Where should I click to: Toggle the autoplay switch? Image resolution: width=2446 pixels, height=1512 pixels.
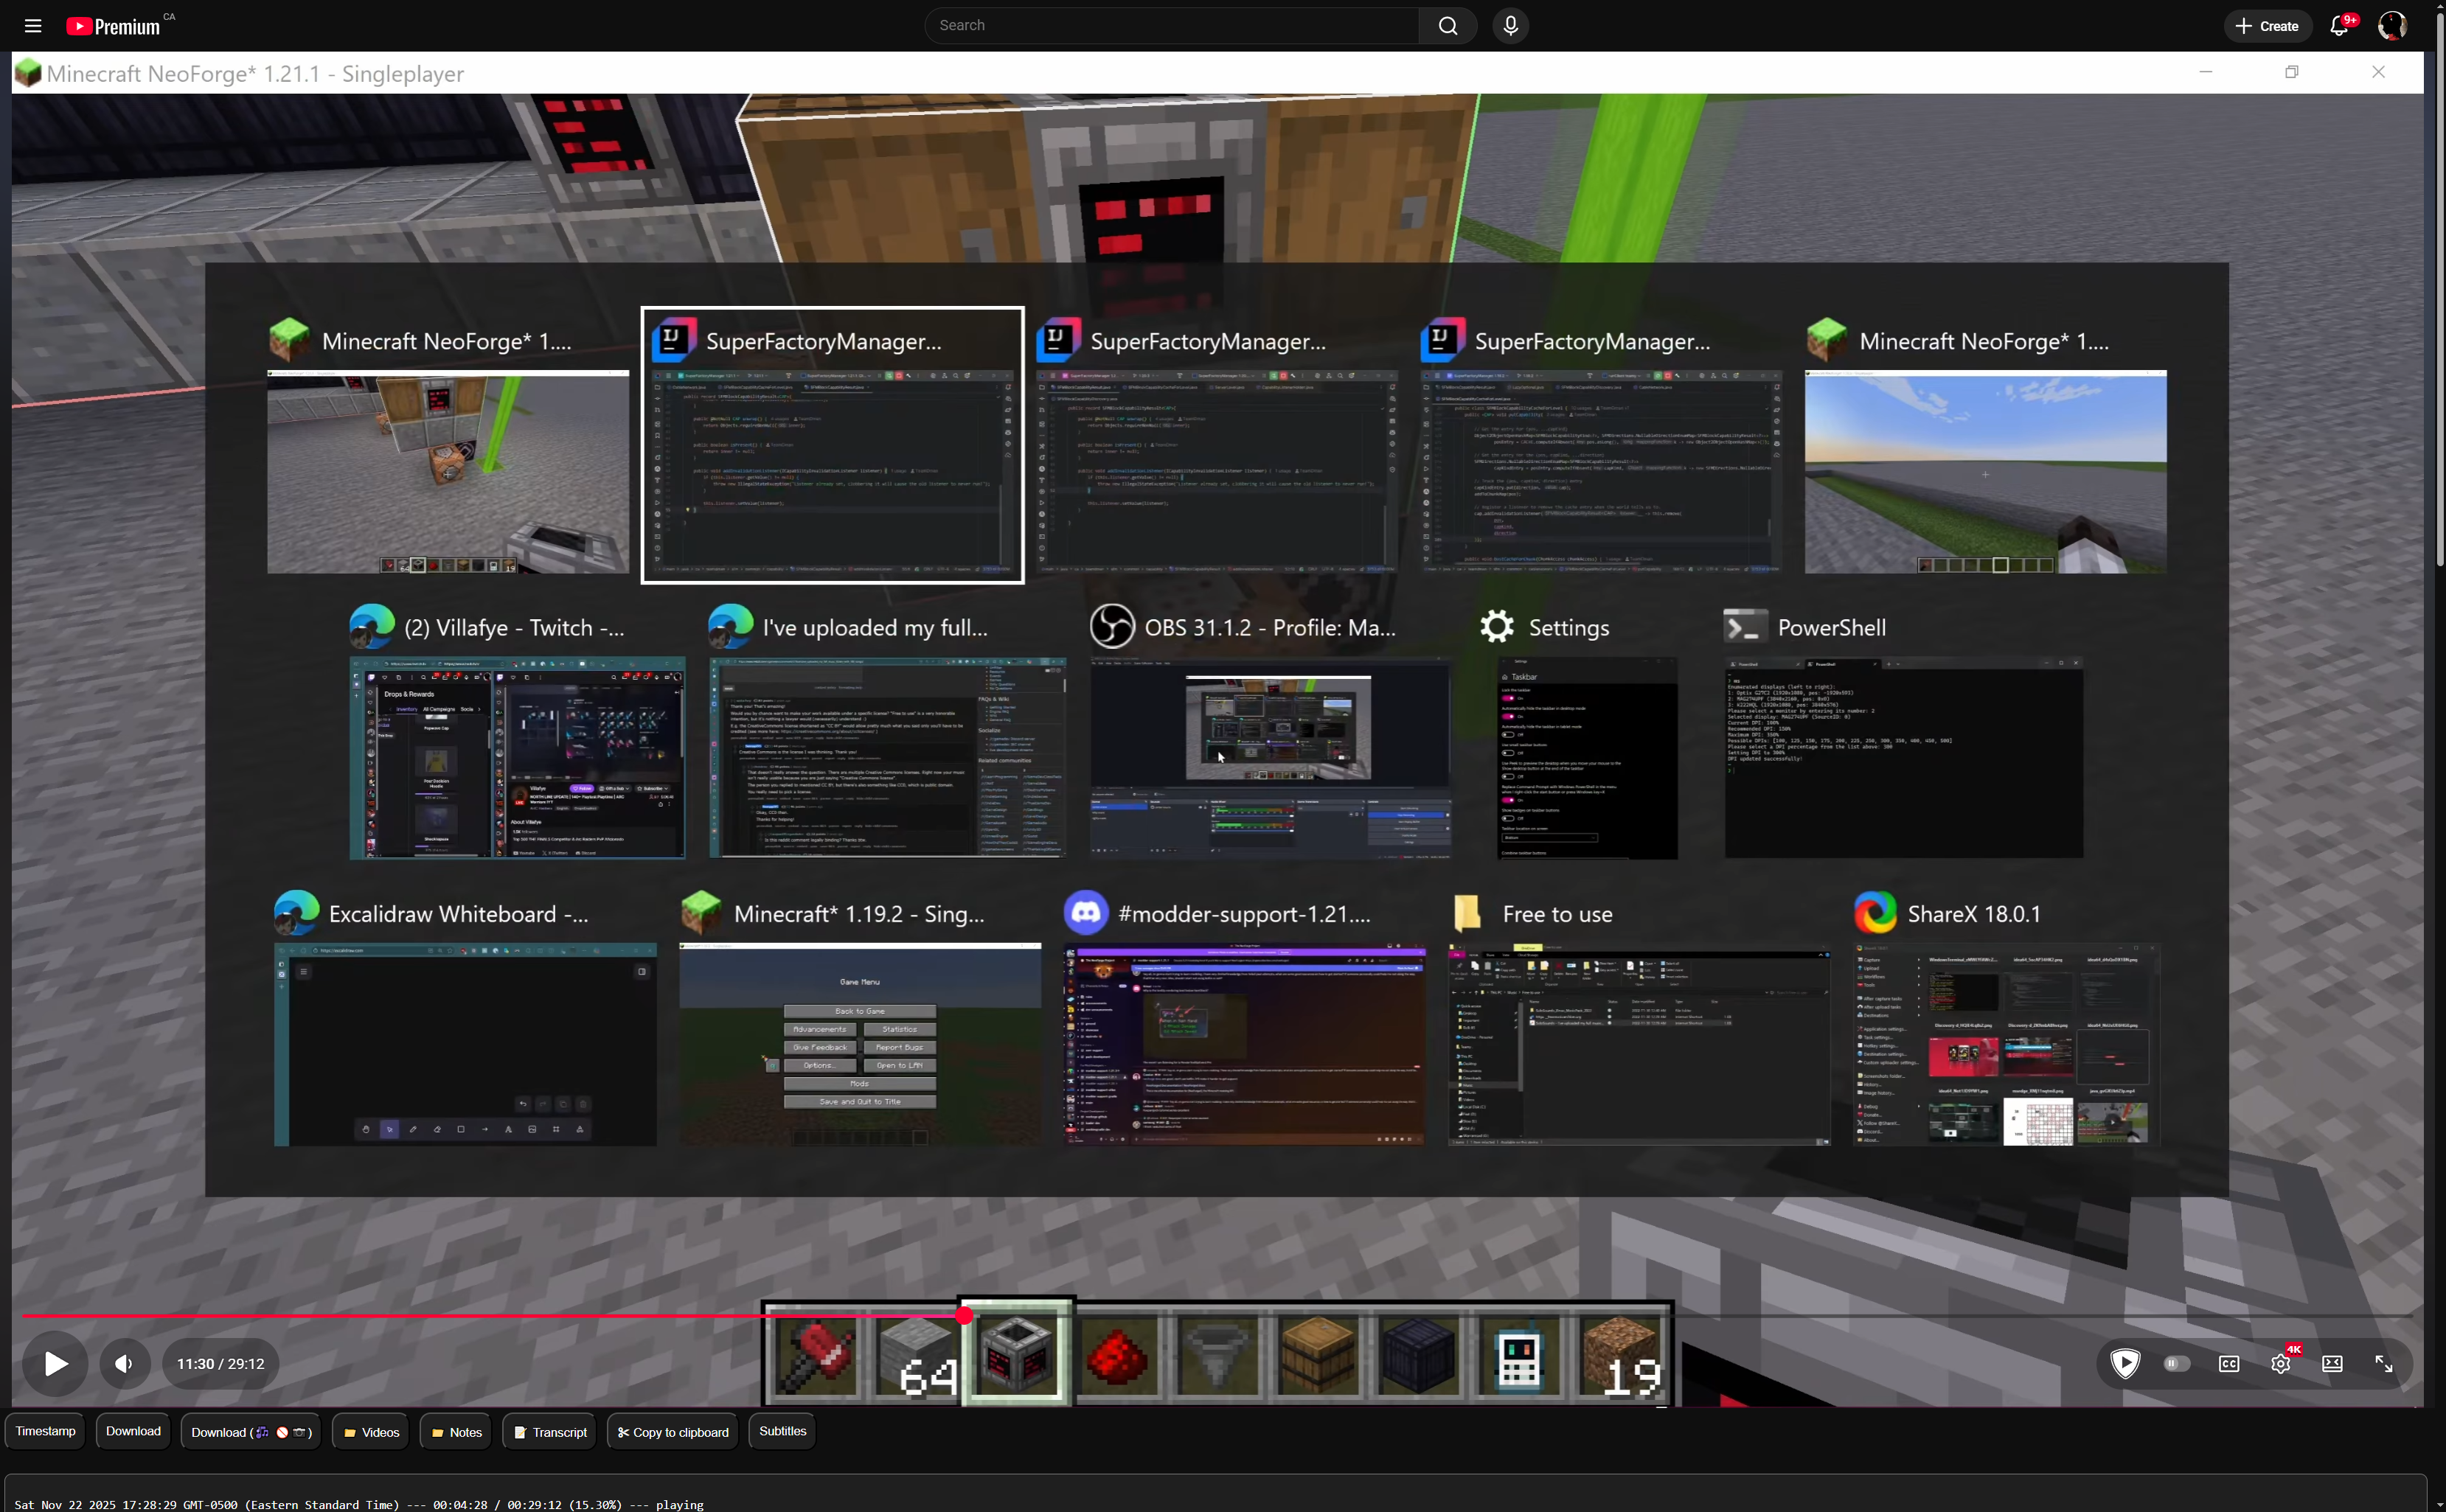(2176, 1363)
